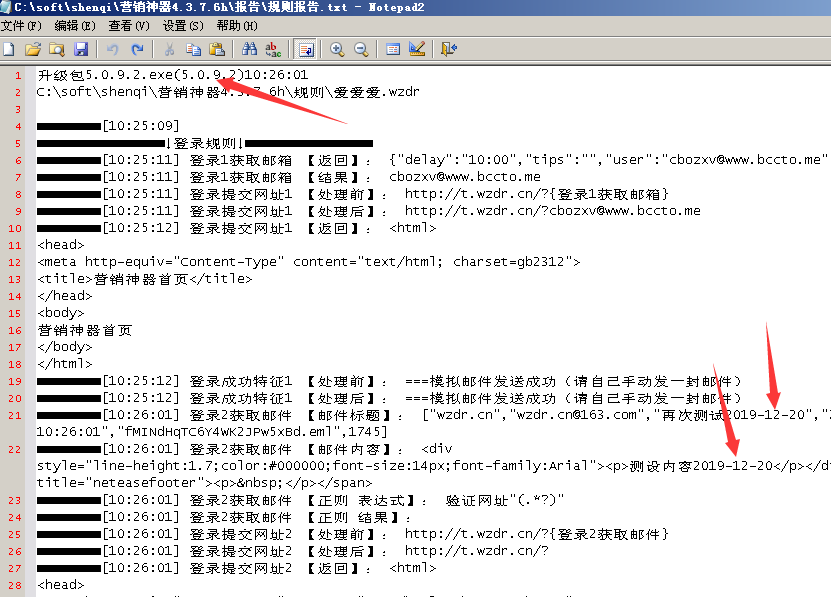Open the 编辑(E) menu
Screen dimensions: 831x597
pos(75,25)
